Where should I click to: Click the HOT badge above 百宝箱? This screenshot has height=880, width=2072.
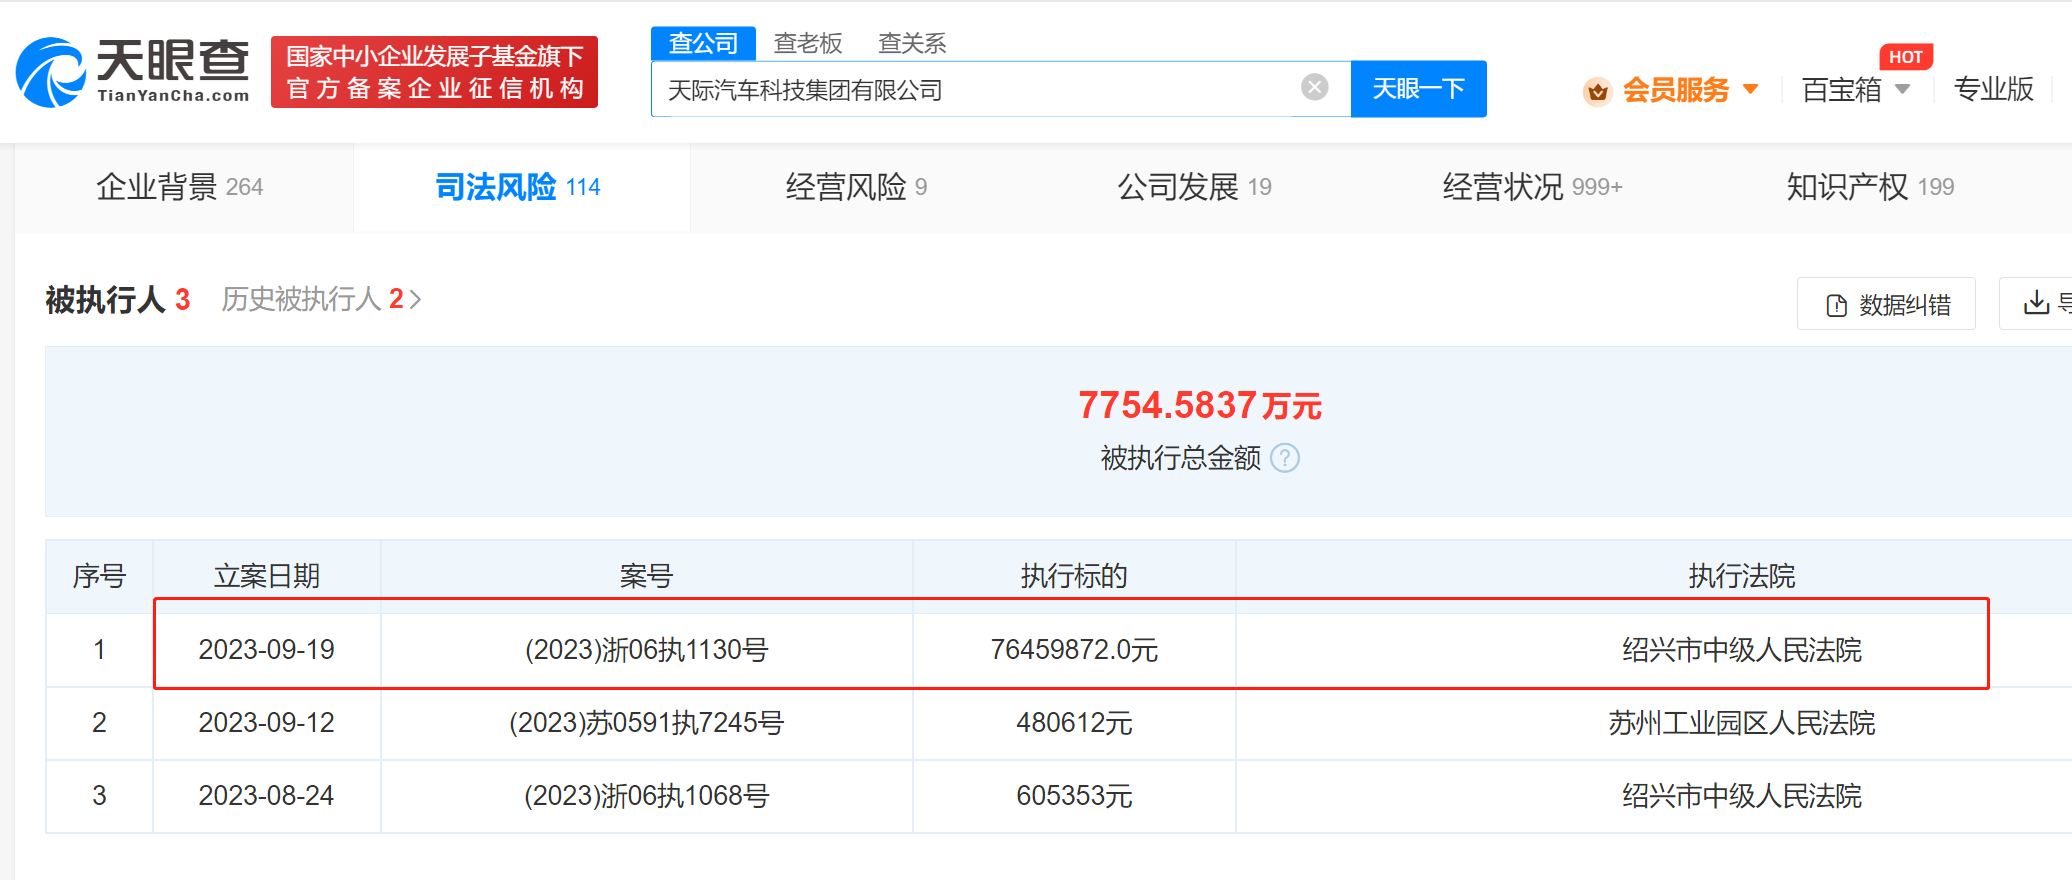tap(1906, 57)
